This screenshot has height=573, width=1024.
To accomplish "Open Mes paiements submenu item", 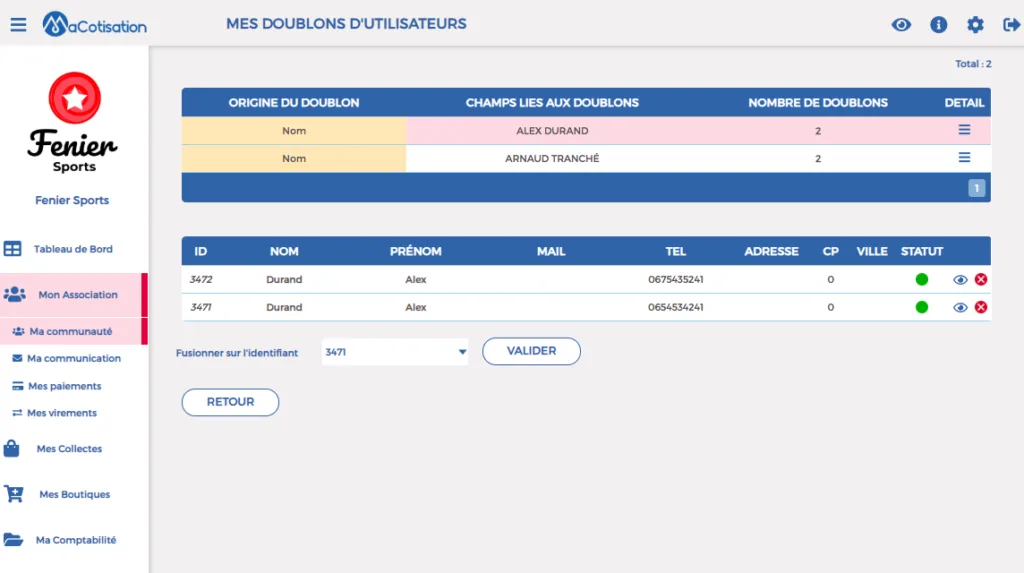I will 65,386.
